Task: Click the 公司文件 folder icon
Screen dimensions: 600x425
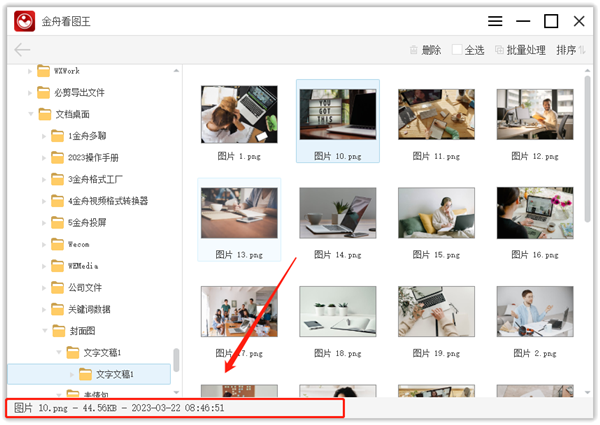Action: [x=57, y=288]
